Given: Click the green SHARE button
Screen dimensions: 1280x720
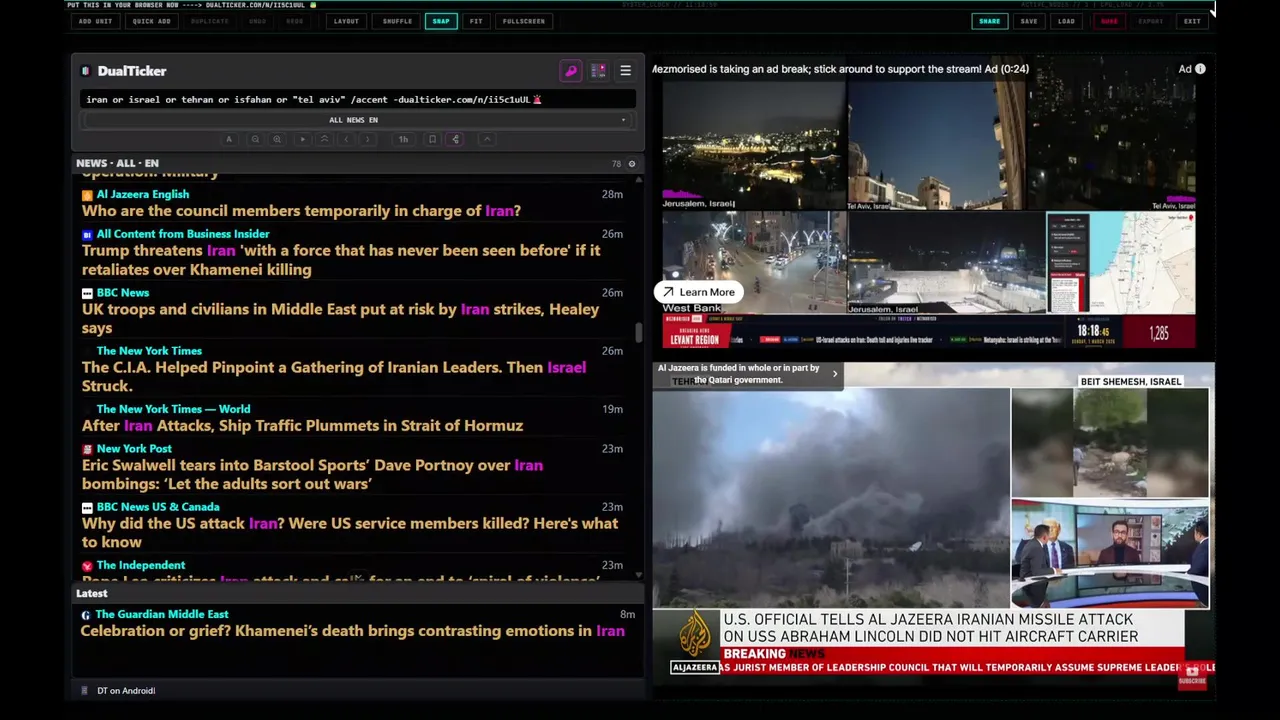Looking at the screenshot, I should click(x=989, y=21).
